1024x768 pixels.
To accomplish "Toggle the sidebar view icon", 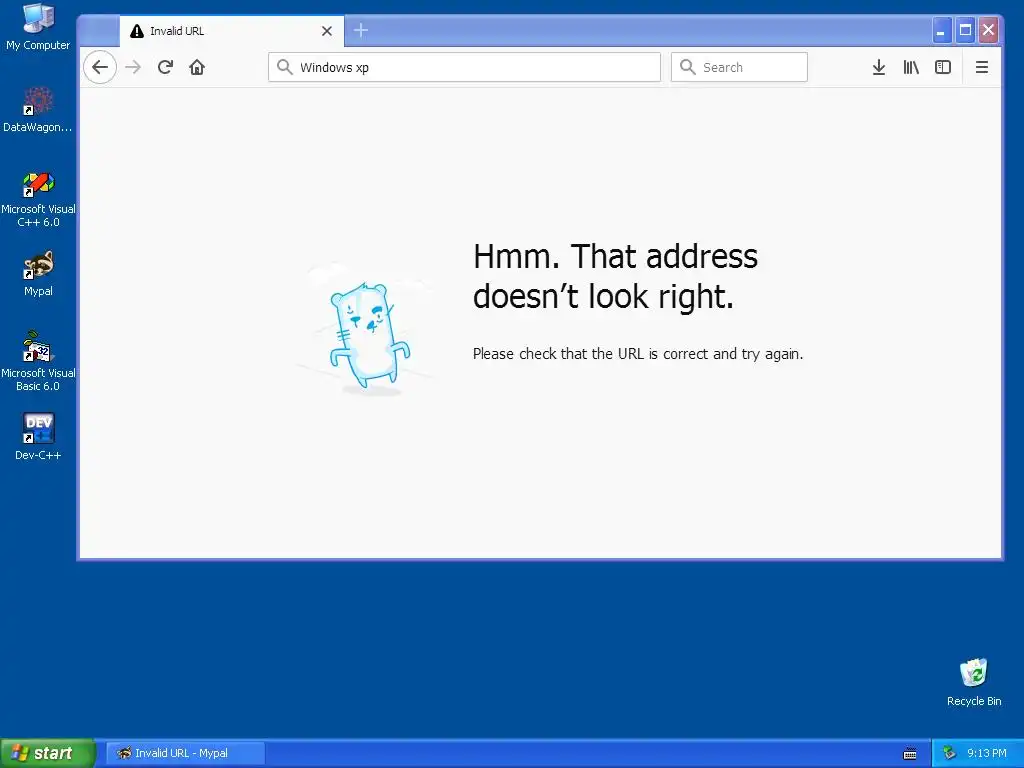I will click(x=943, y=67).
